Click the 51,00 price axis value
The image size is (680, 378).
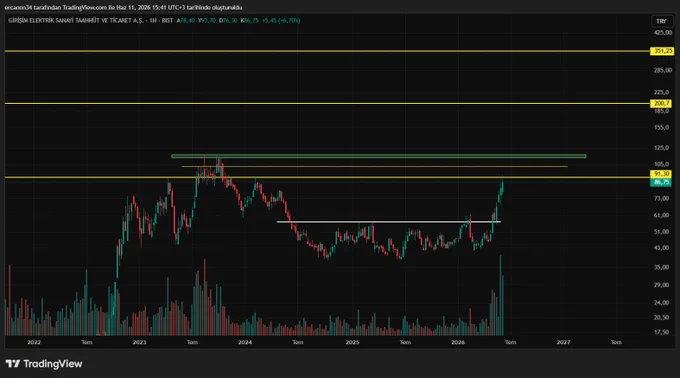[x=661, y=232]
